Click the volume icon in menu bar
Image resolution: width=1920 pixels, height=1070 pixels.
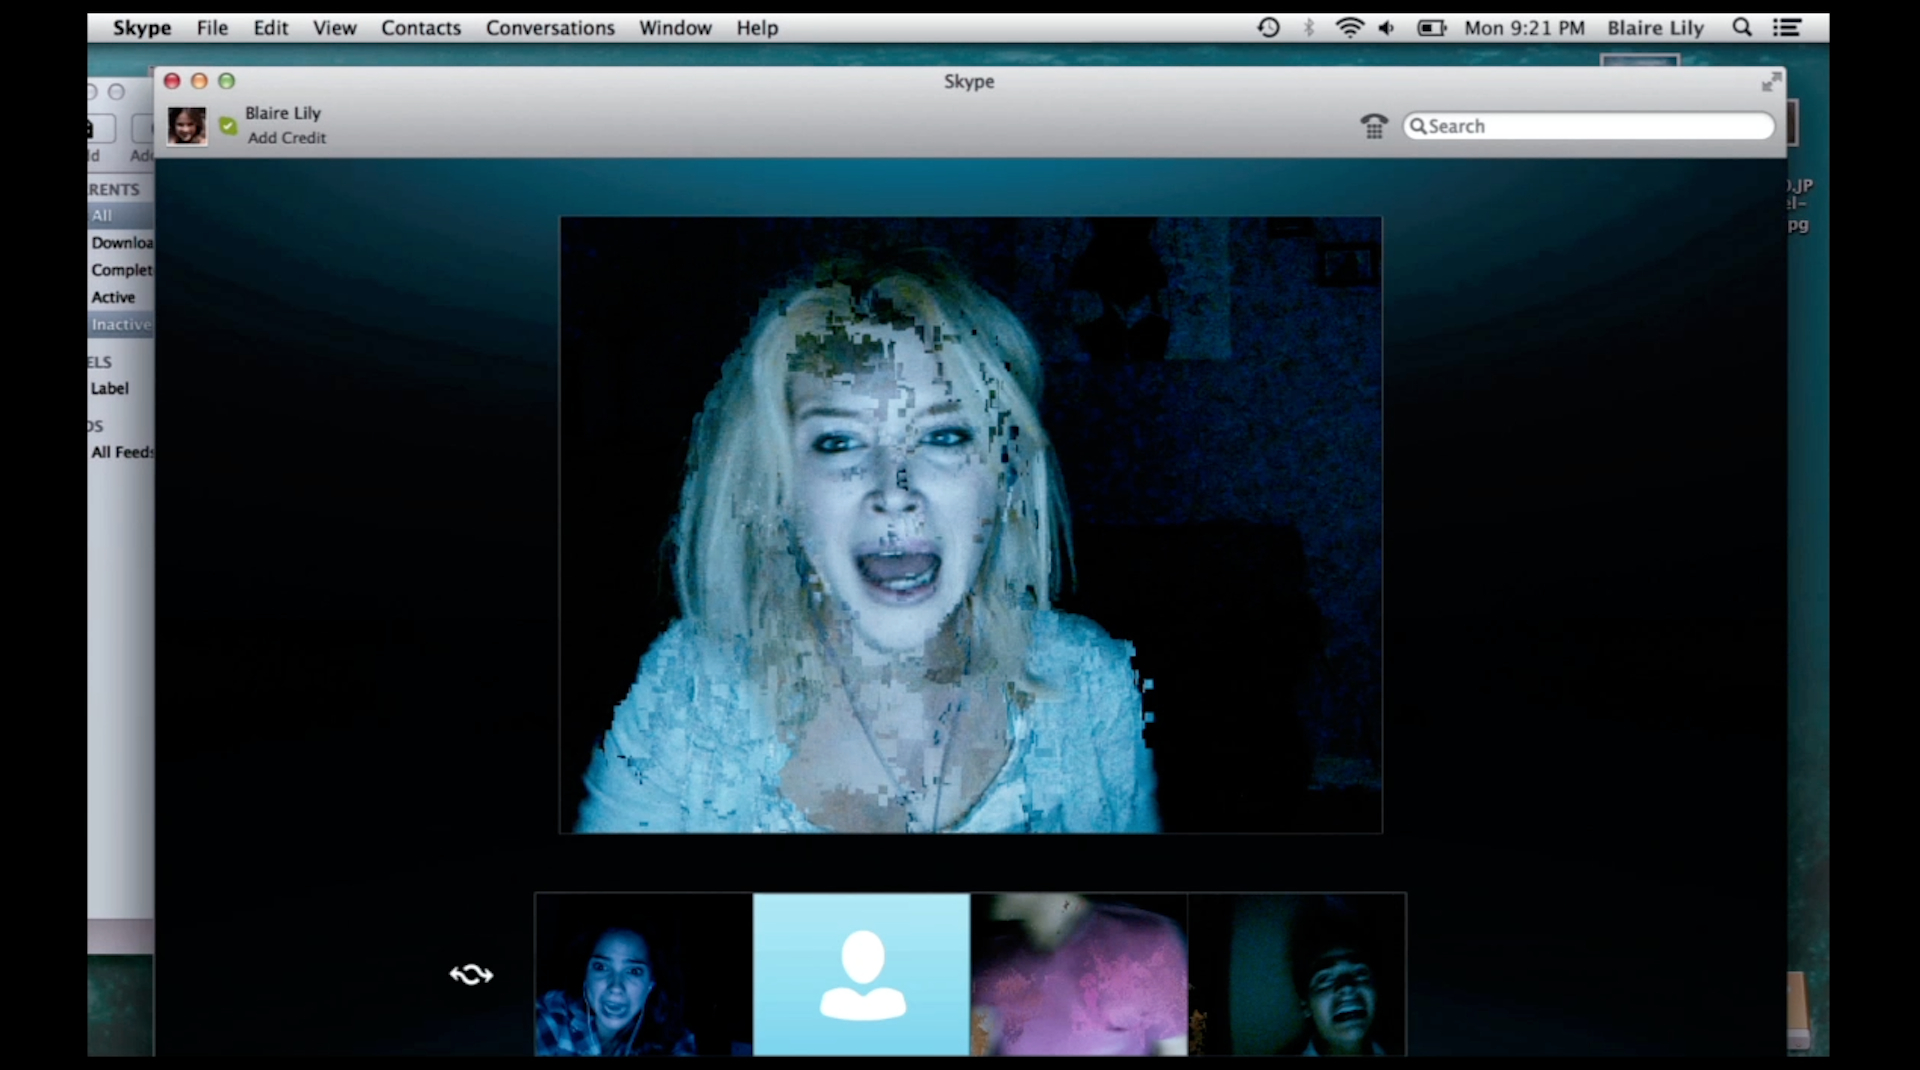(x=1386, y=28)
